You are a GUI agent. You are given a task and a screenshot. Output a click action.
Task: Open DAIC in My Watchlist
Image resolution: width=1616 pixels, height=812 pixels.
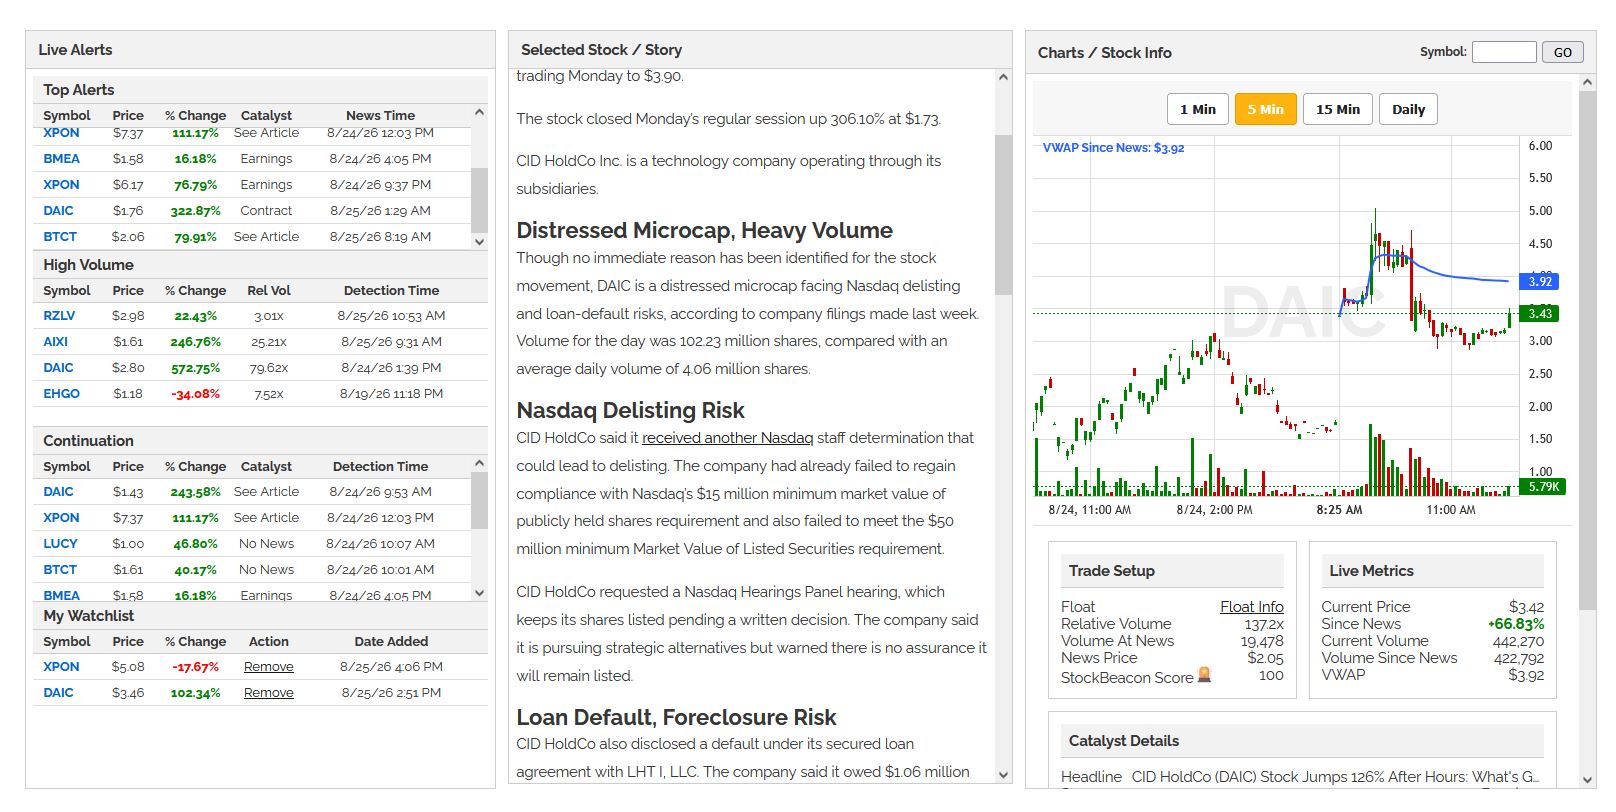click(58, 692)
